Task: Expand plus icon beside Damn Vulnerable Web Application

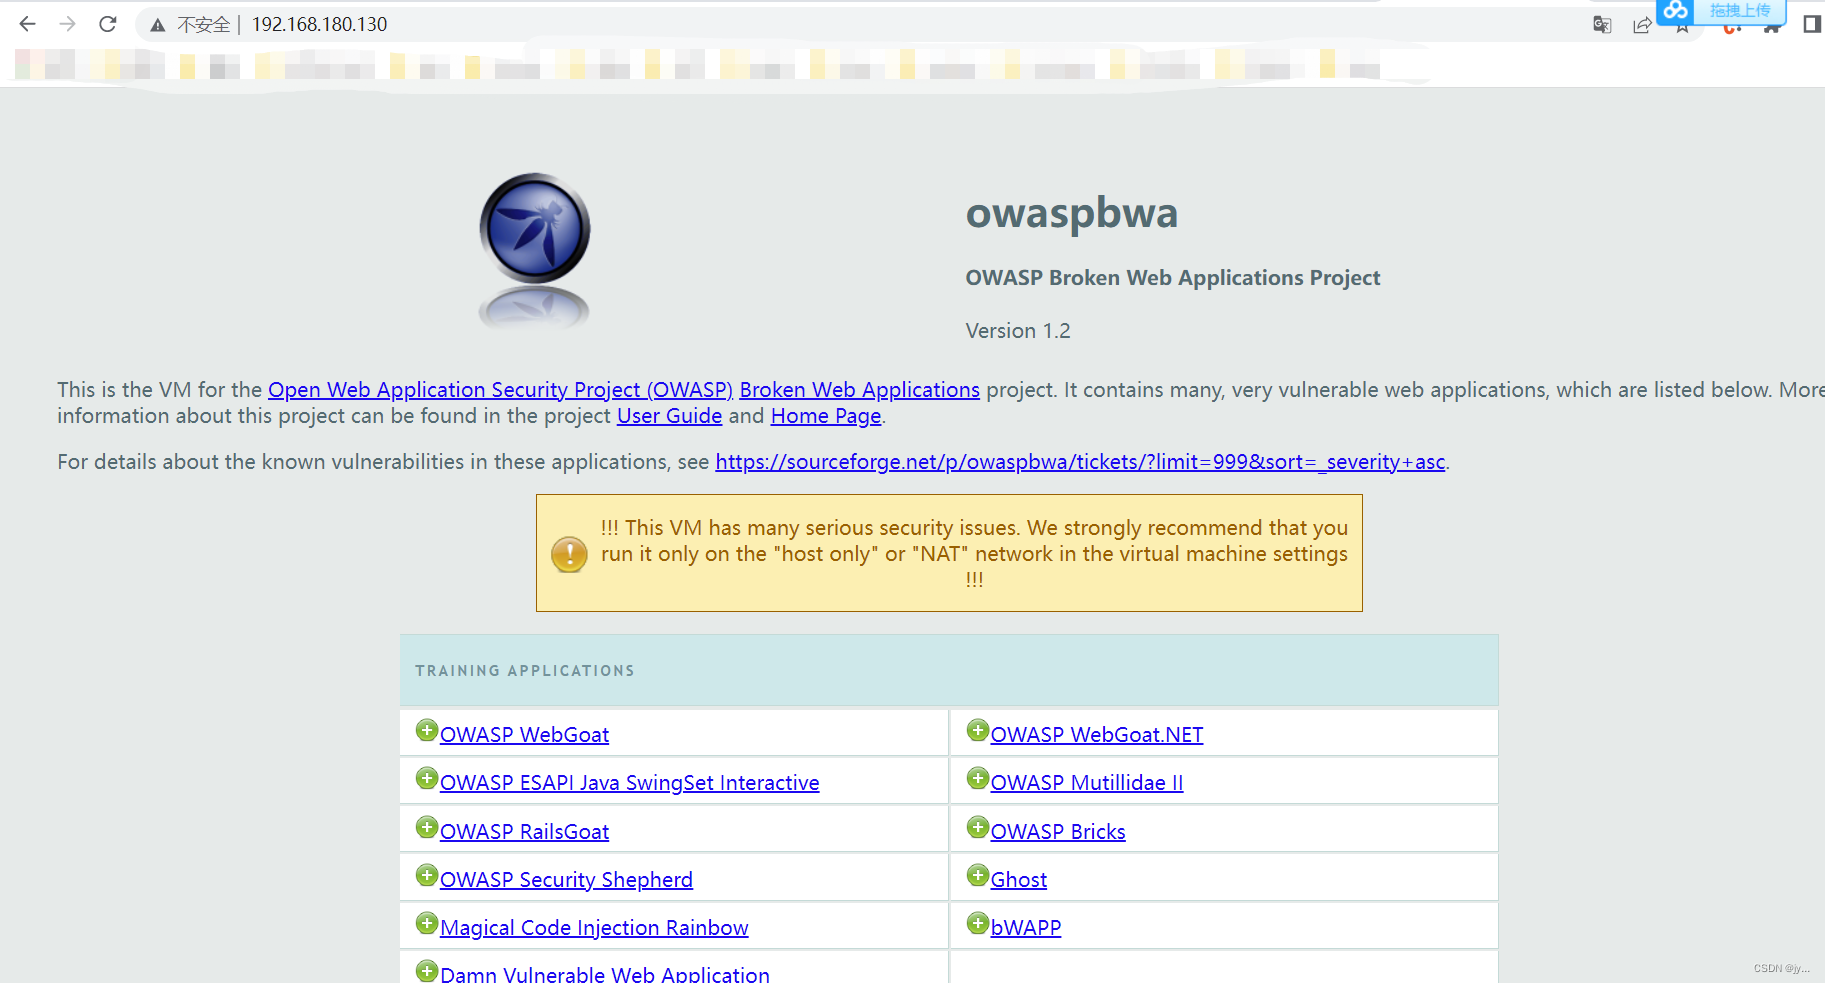Action: point(427,970)
